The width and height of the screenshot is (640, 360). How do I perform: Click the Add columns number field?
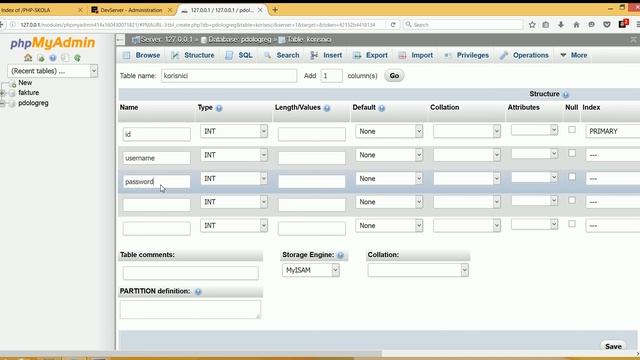tap(331, 76)
